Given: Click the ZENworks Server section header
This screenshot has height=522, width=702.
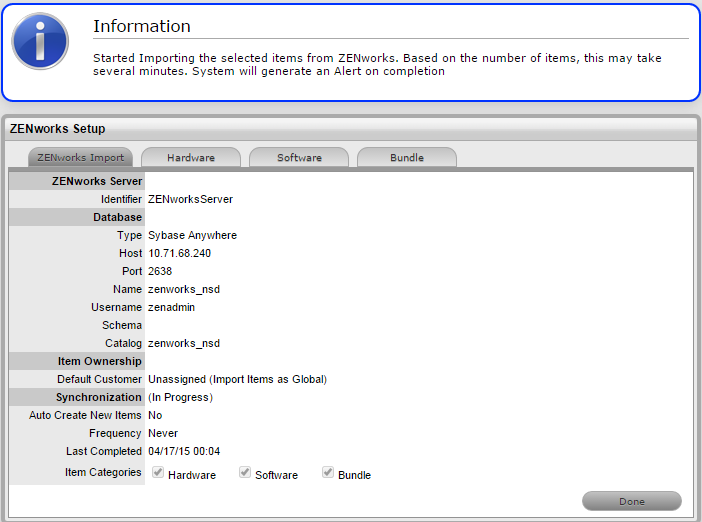Looking at the screenshot, I should pos(97,181).
